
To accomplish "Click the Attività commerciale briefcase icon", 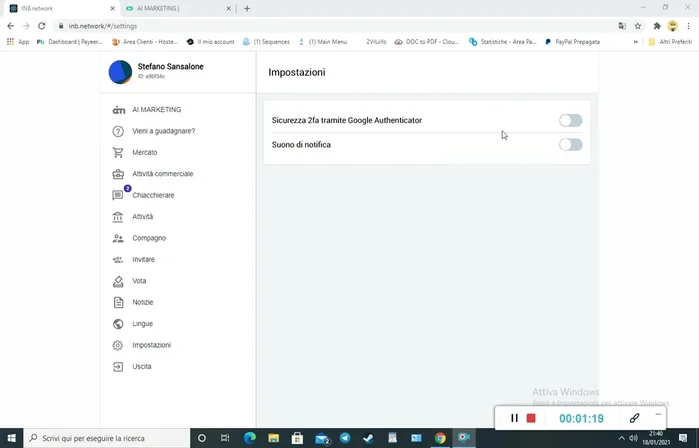I will 118,174.
